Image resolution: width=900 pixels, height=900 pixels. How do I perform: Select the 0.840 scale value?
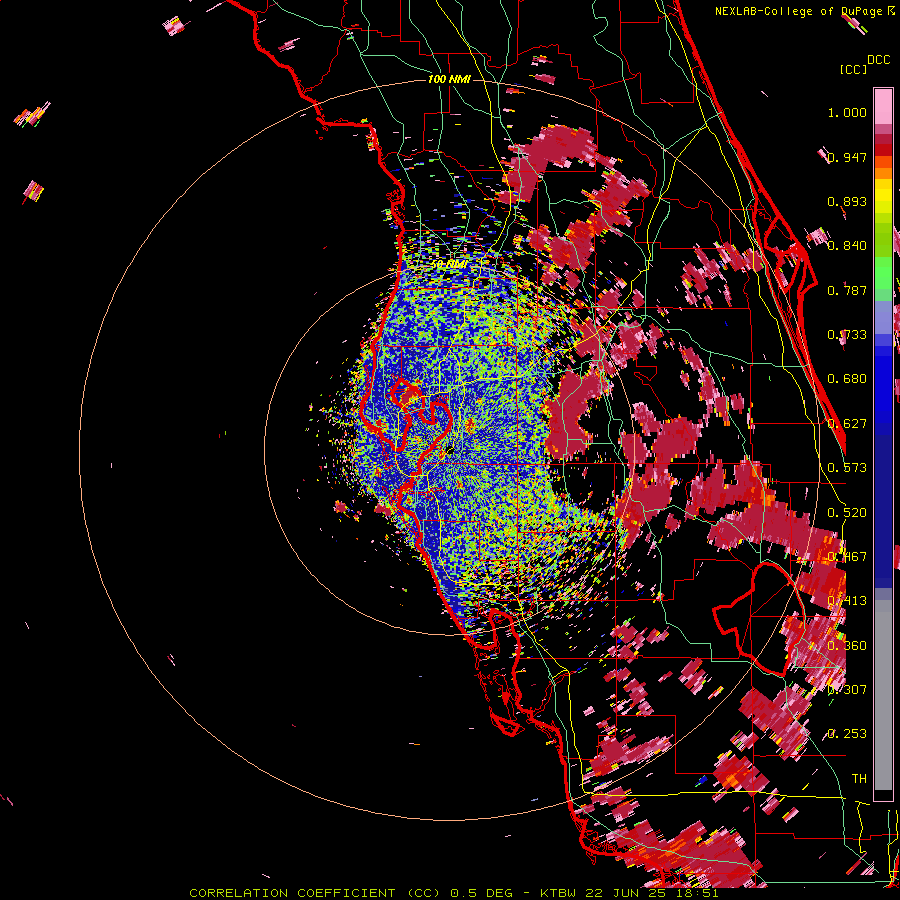(847, 246)
